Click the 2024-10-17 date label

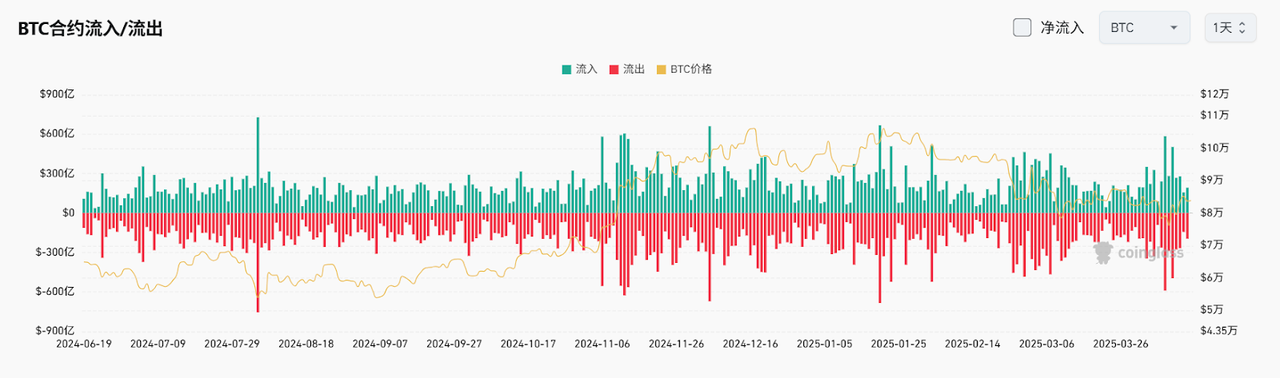[528, 343]
